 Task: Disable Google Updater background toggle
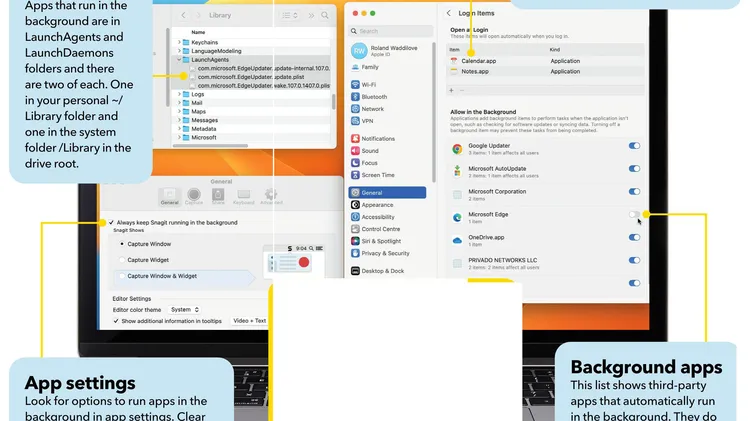634,146
